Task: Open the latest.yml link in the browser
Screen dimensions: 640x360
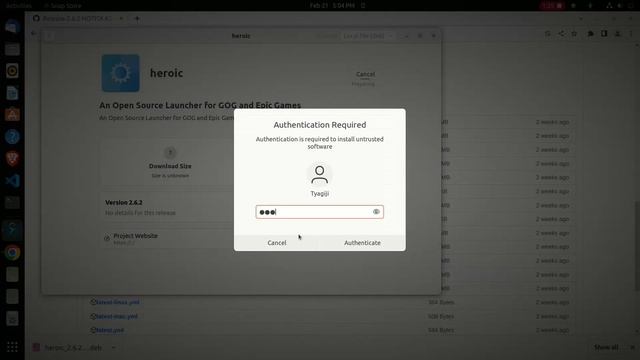Action: pyautogui.click(x=110, y=330)
